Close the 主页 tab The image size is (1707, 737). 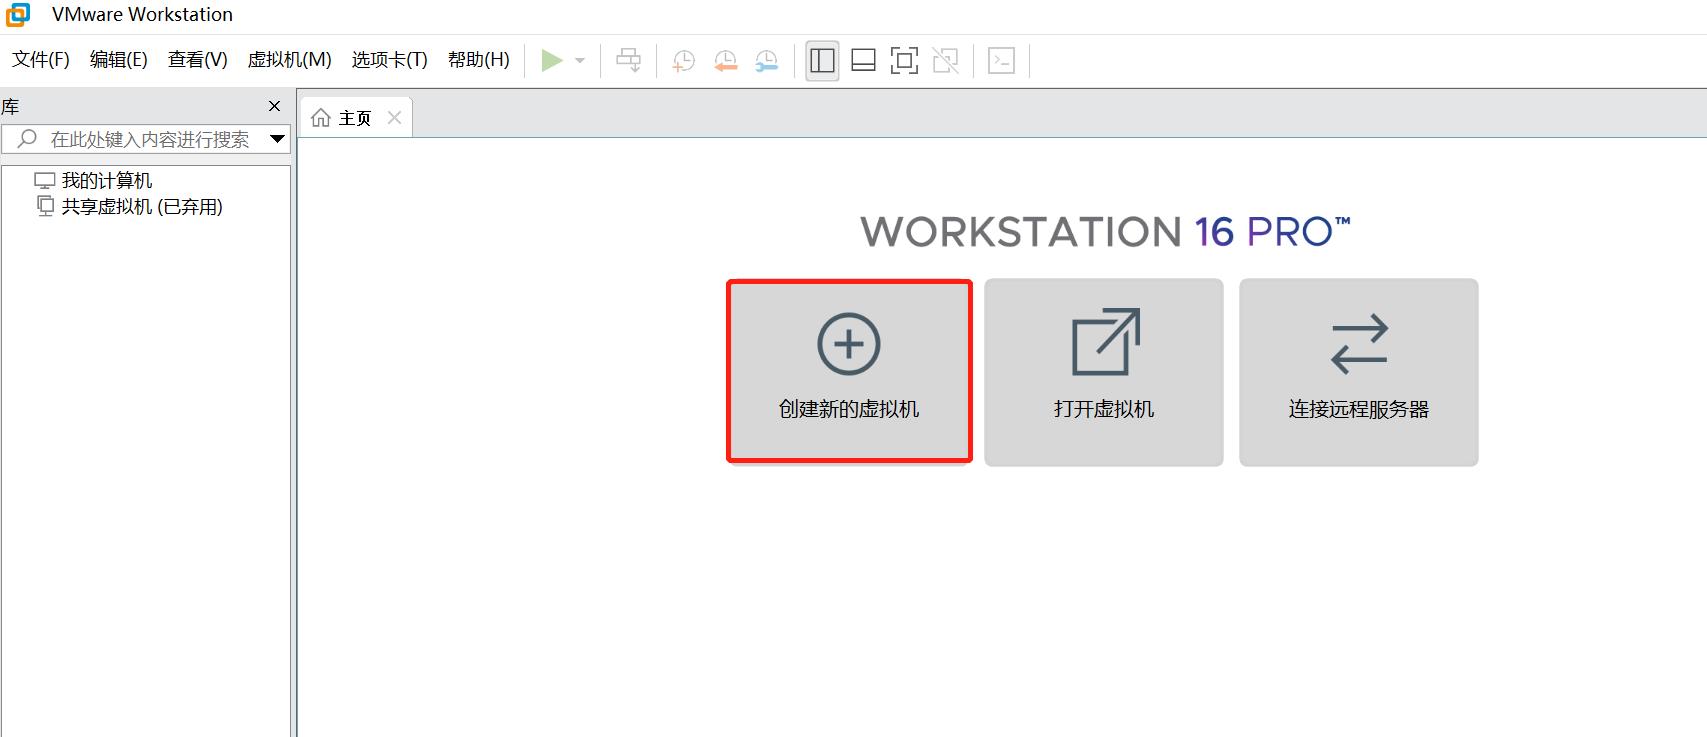click(x=394, y=118)
